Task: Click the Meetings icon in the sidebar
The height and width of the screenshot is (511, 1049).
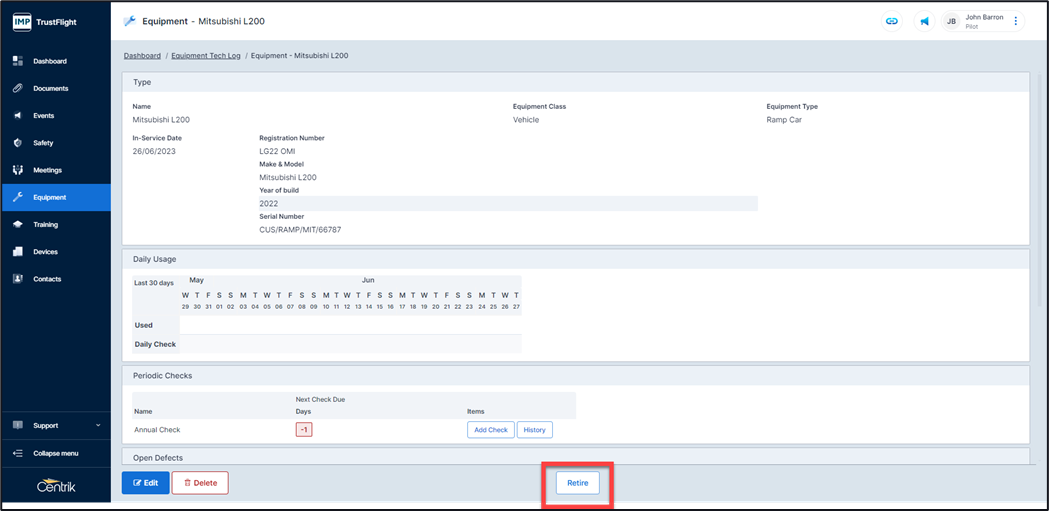Action: pos(18,170)
